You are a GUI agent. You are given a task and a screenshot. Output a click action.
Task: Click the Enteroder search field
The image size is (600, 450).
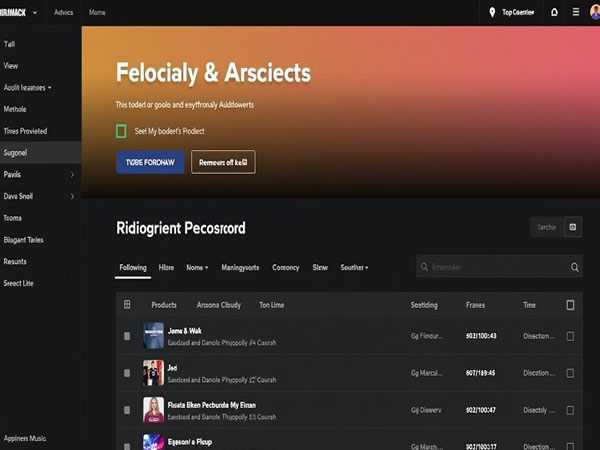pyautogui.click(x=495, y=268)
